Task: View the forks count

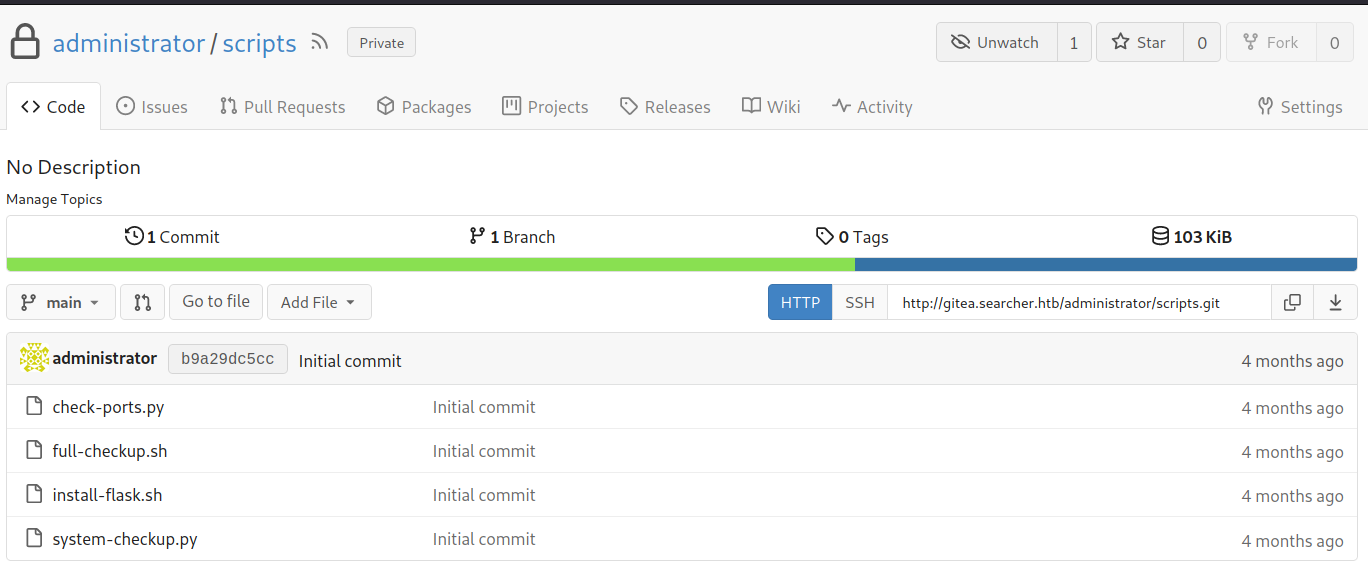Action: [x=1334, y=42]
